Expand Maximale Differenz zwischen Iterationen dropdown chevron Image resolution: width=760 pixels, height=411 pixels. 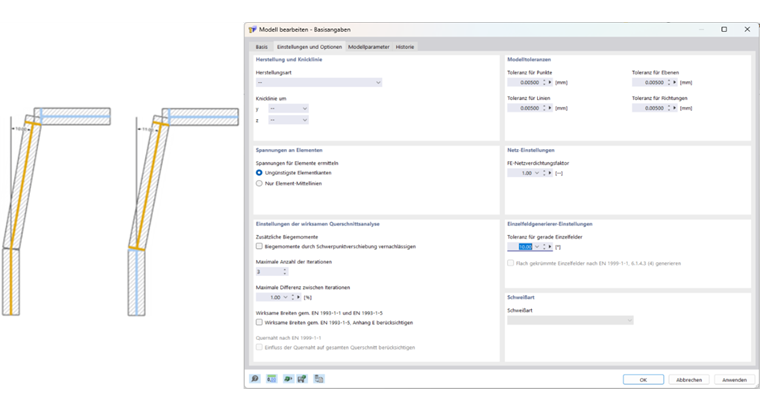pos(285,297)
